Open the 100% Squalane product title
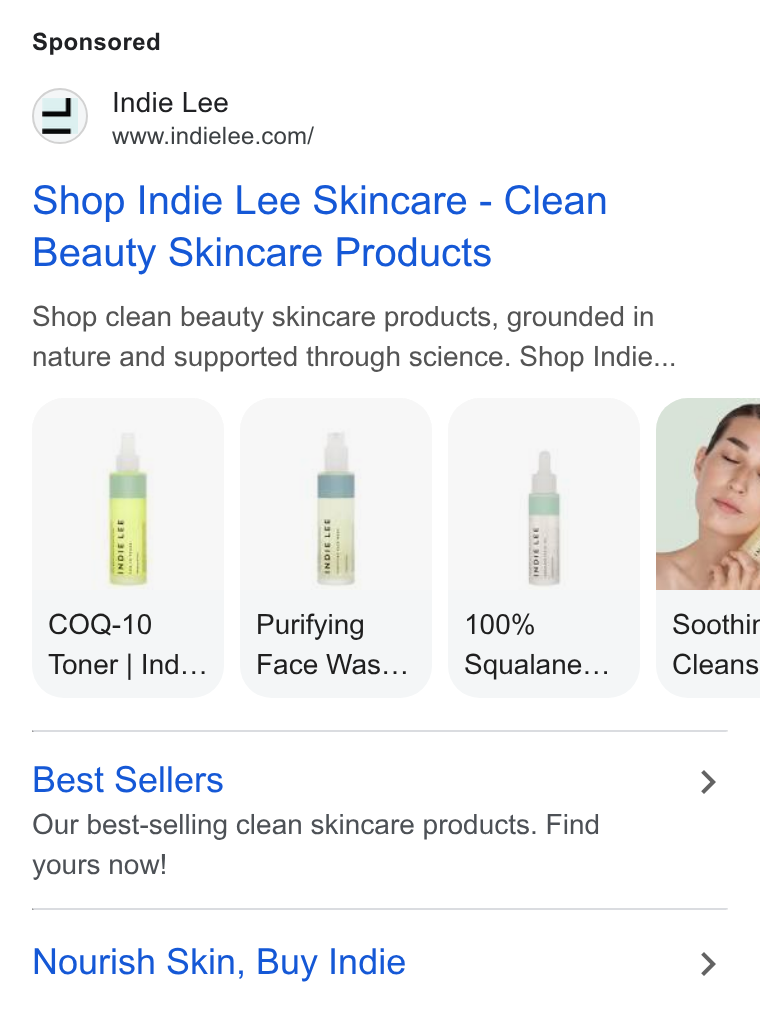 [x=537, y=645]
